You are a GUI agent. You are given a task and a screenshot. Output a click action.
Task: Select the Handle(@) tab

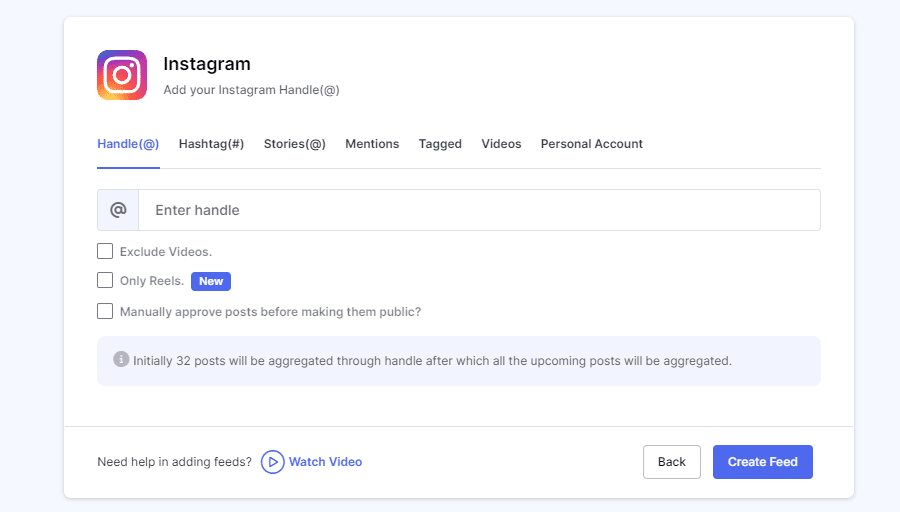tap(128, 144)
